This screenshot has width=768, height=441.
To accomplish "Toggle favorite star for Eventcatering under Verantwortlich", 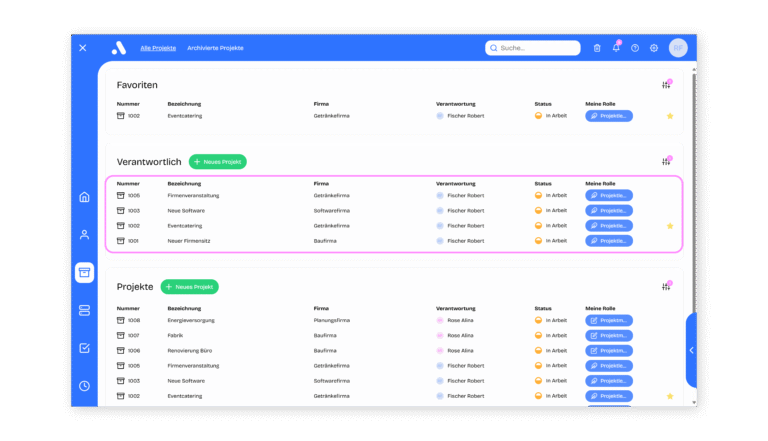I will (x=670, y=226).
